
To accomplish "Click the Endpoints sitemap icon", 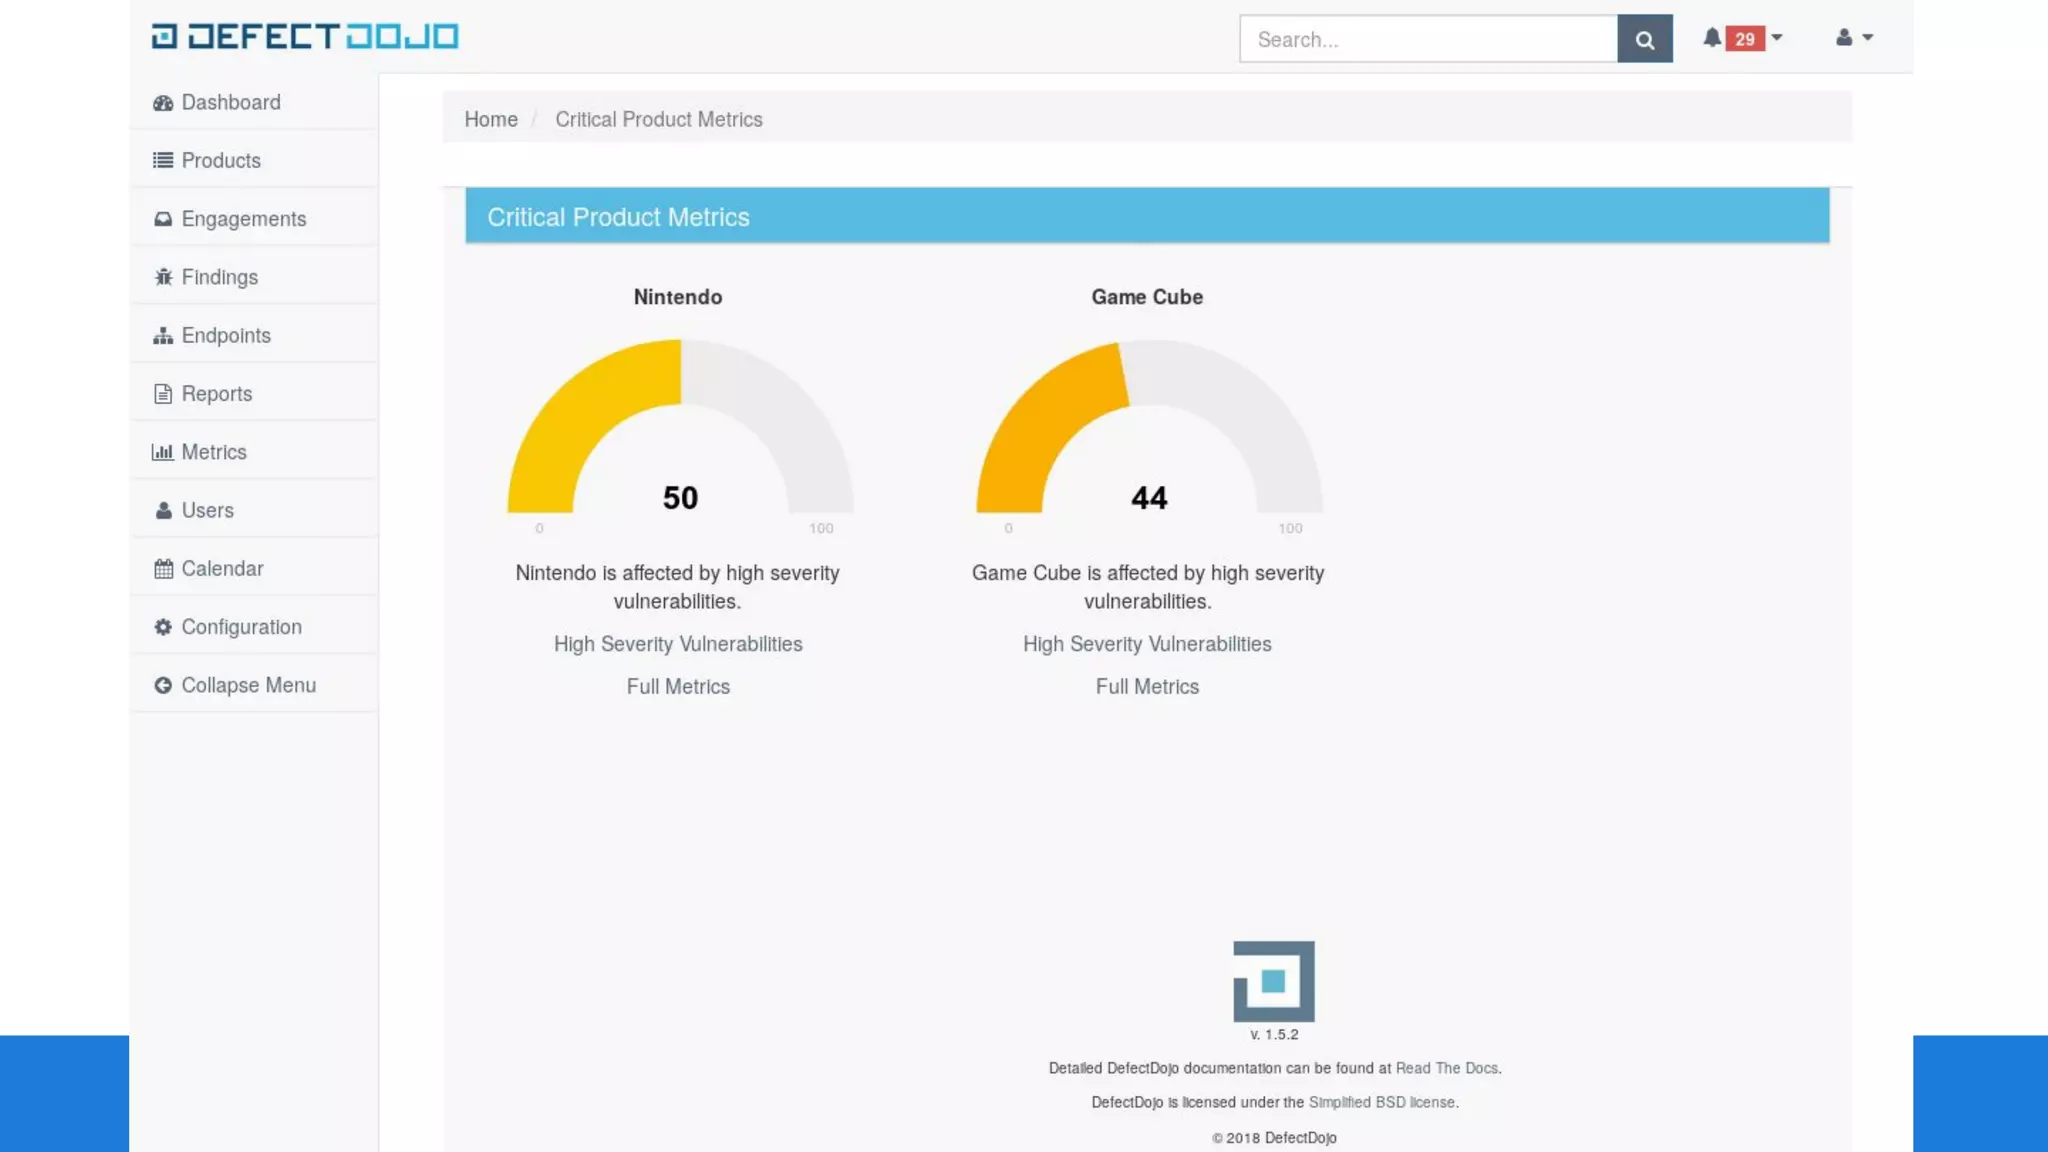I will coord(163,336).
